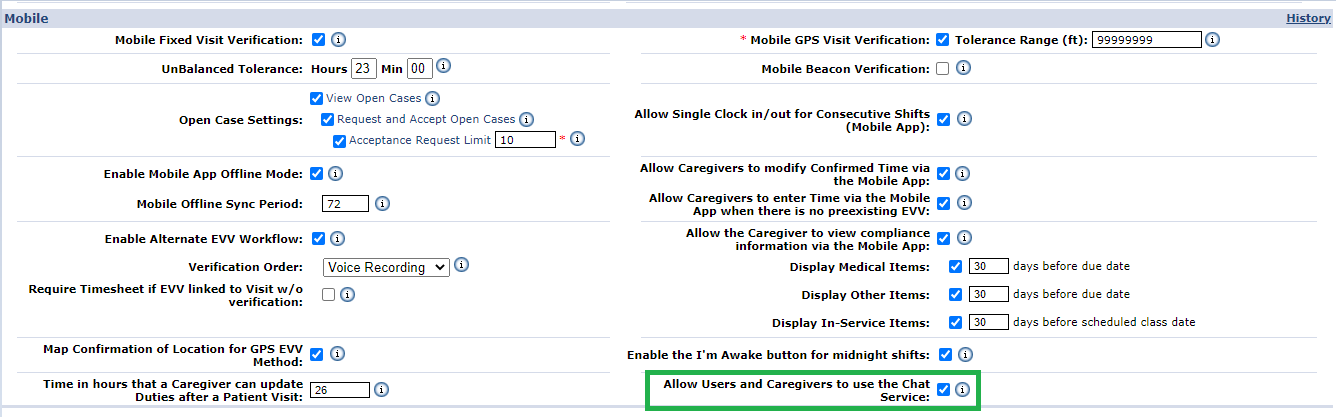Uncheck Display Medical Items checkbox

click(x=955, y=267)
